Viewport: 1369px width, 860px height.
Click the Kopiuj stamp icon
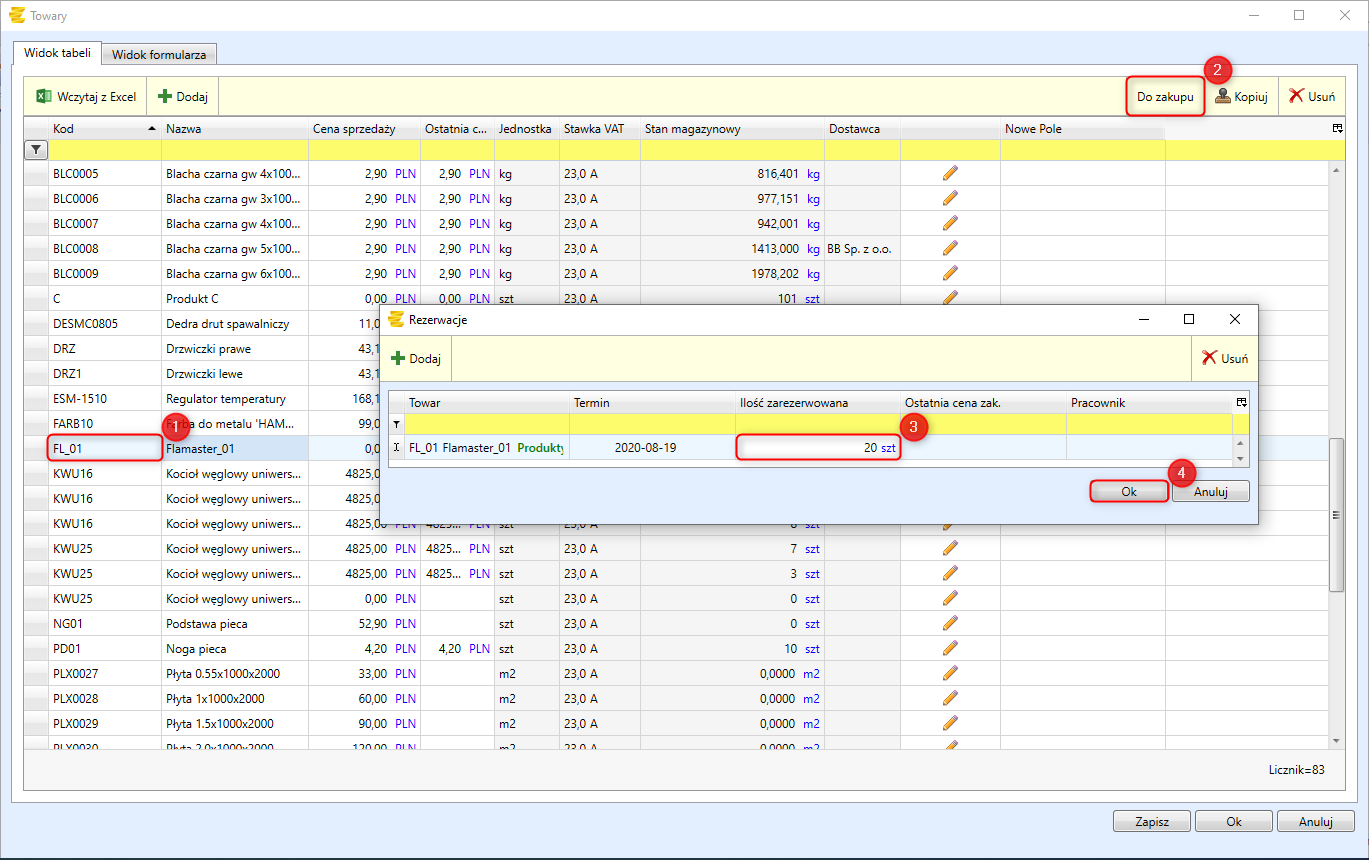coord(1223,97)
